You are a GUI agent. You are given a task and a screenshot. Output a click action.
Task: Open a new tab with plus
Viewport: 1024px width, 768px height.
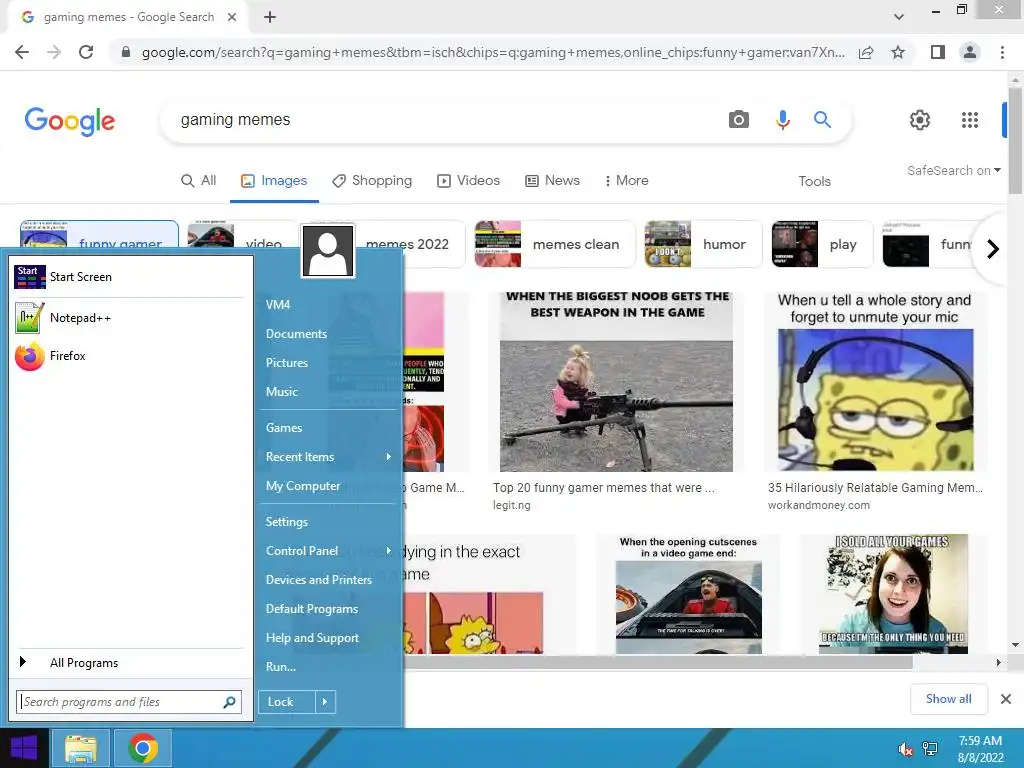point(270,17)
